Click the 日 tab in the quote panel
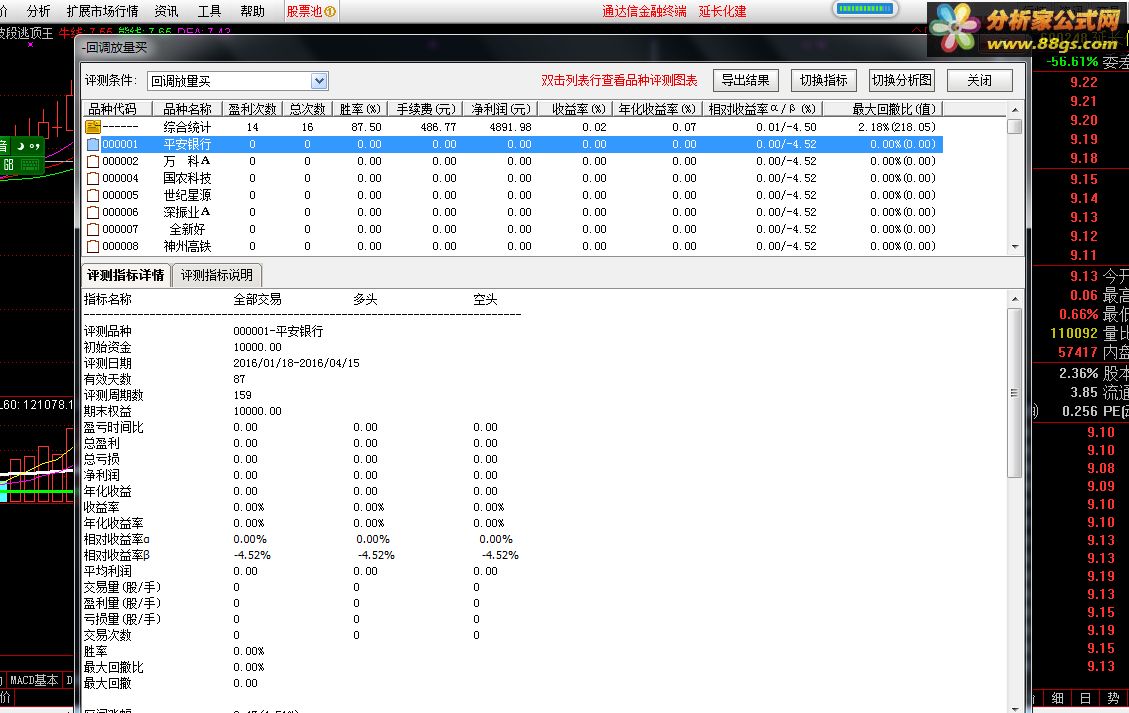 (x=1085, y=698)
